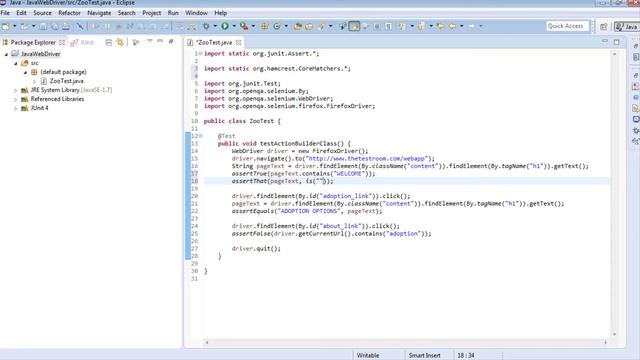This screenshot has height=360, width=640.
Task: Open the Debug button dropdown arrow
Action: (x=215, y=26)
